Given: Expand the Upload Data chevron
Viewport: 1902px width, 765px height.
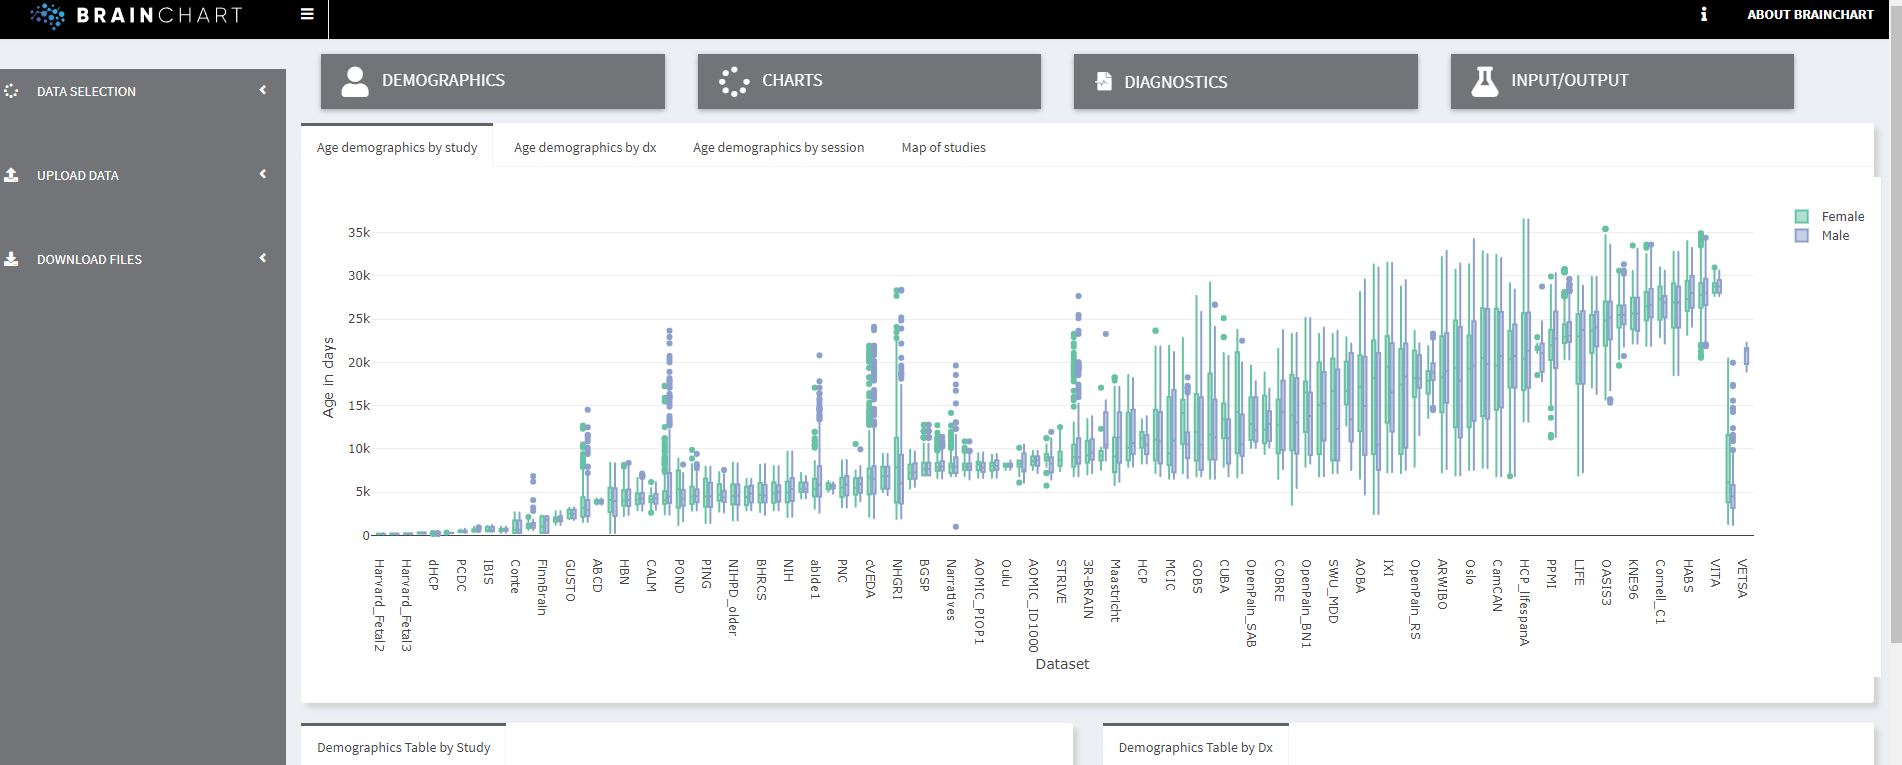Looking at the screenshot, I should (263, 174).
